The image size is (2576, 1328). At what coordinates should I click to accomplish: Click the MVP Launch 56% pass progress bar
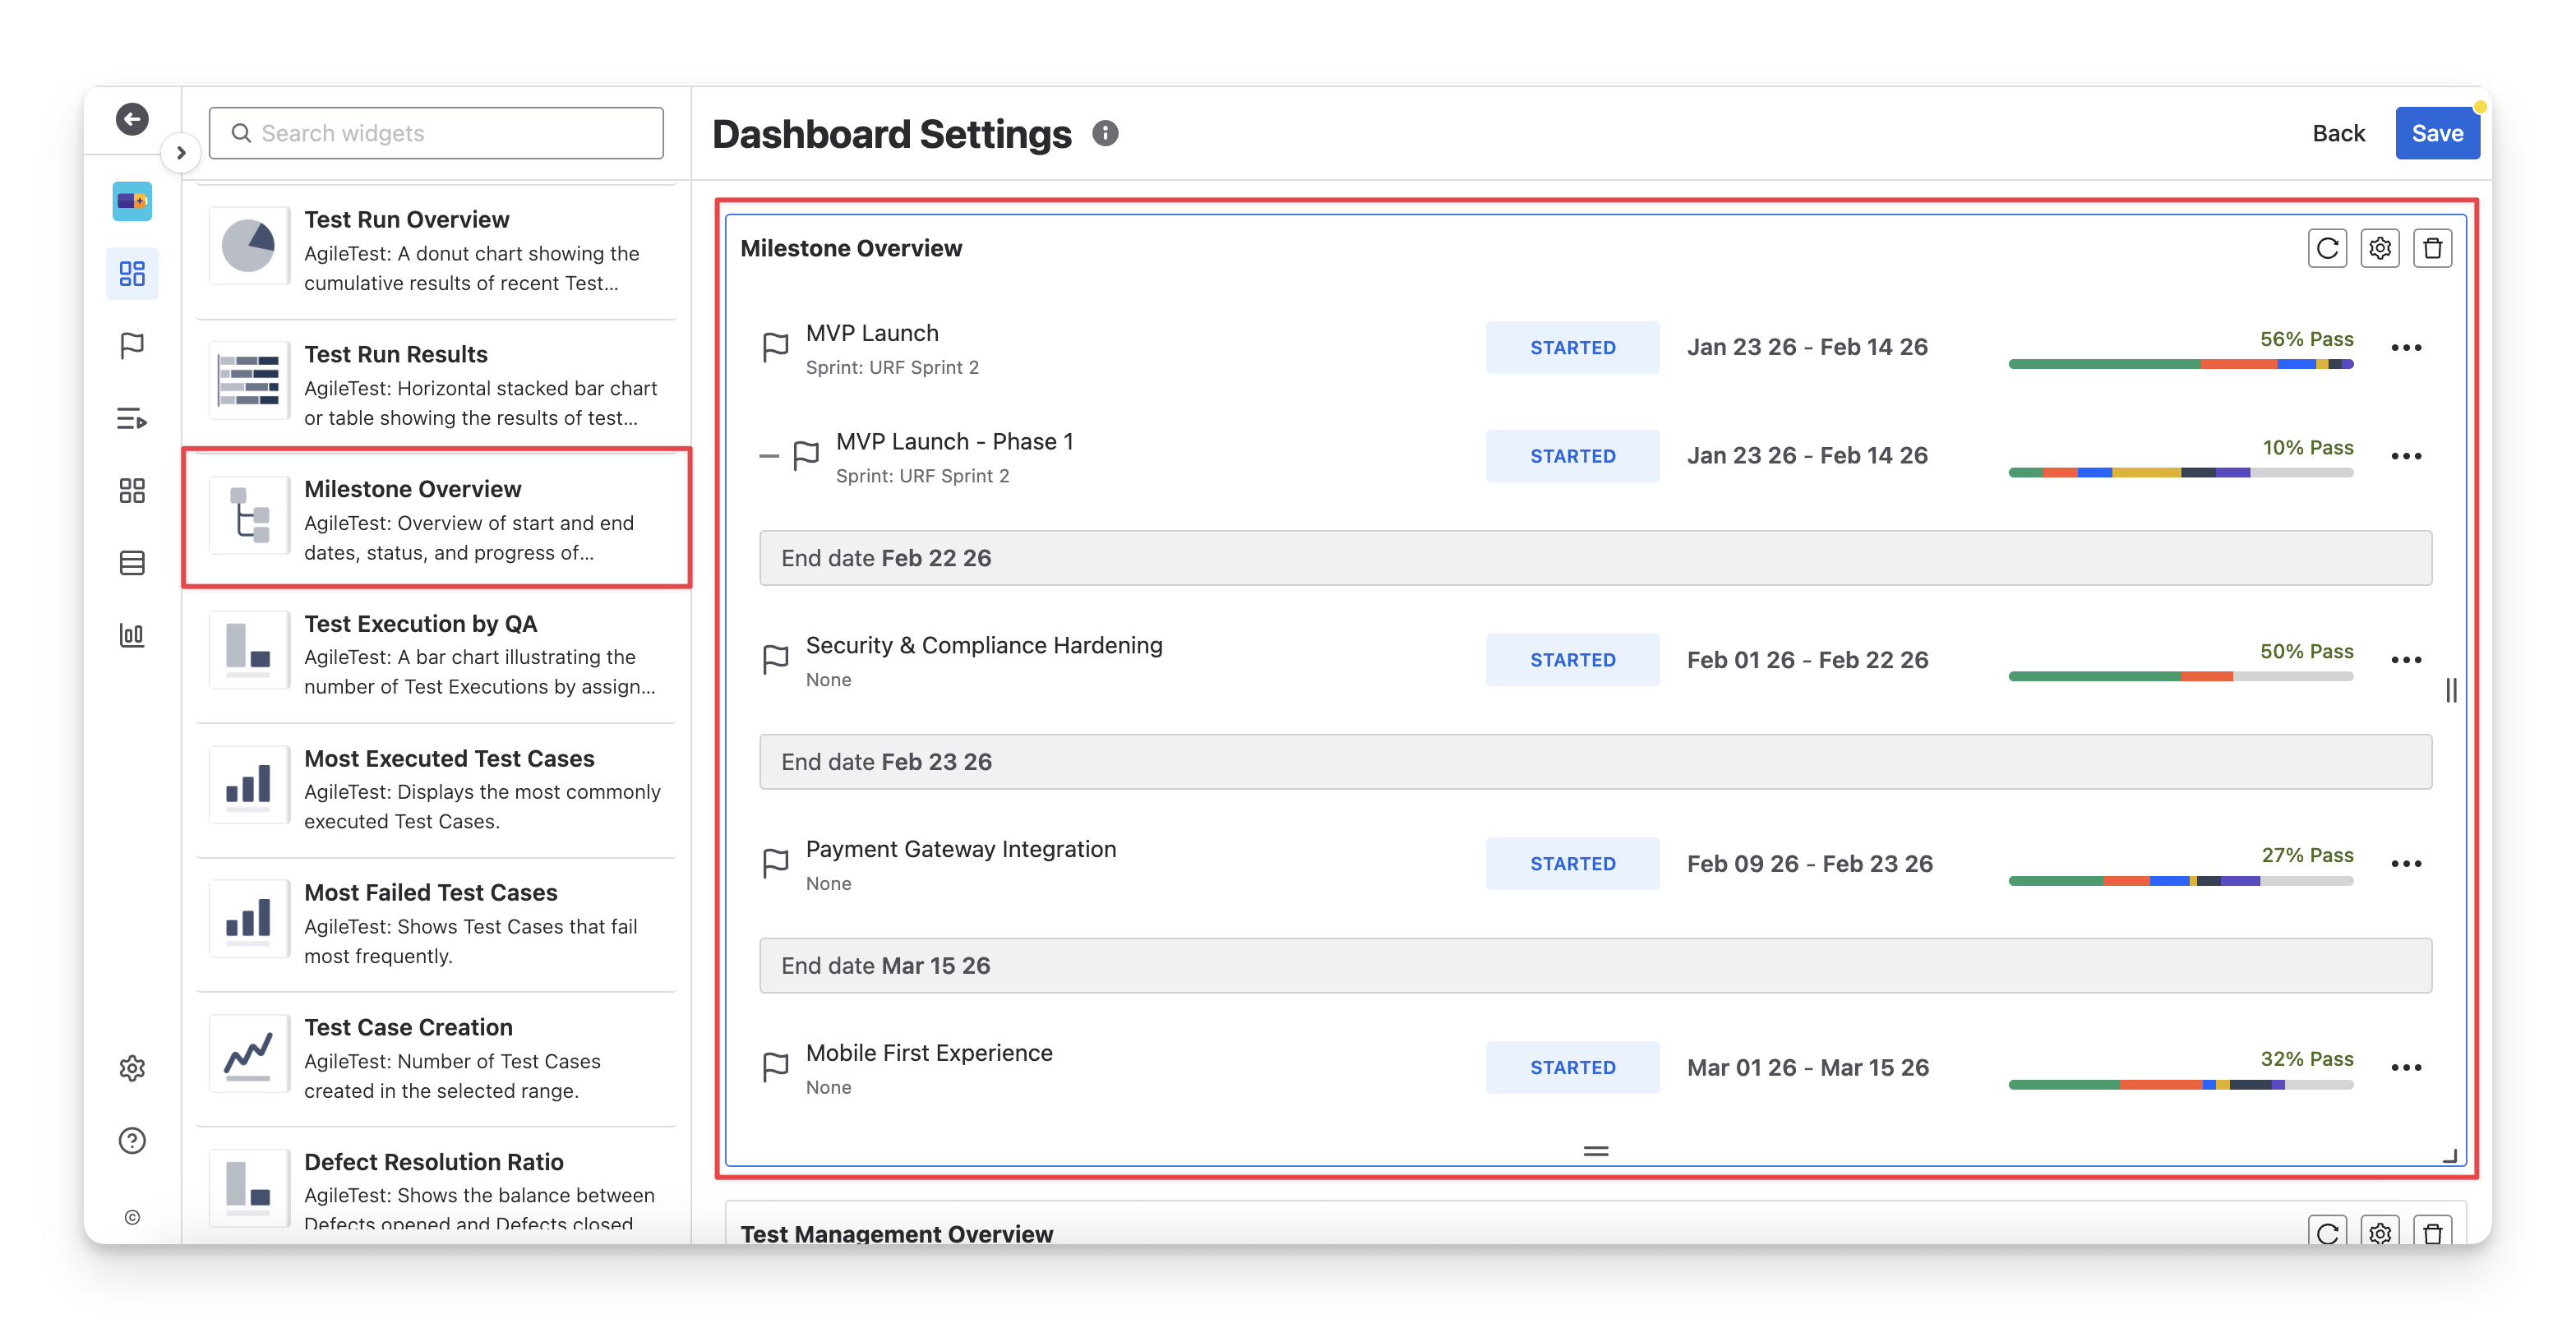click(x=2180, y=364)
